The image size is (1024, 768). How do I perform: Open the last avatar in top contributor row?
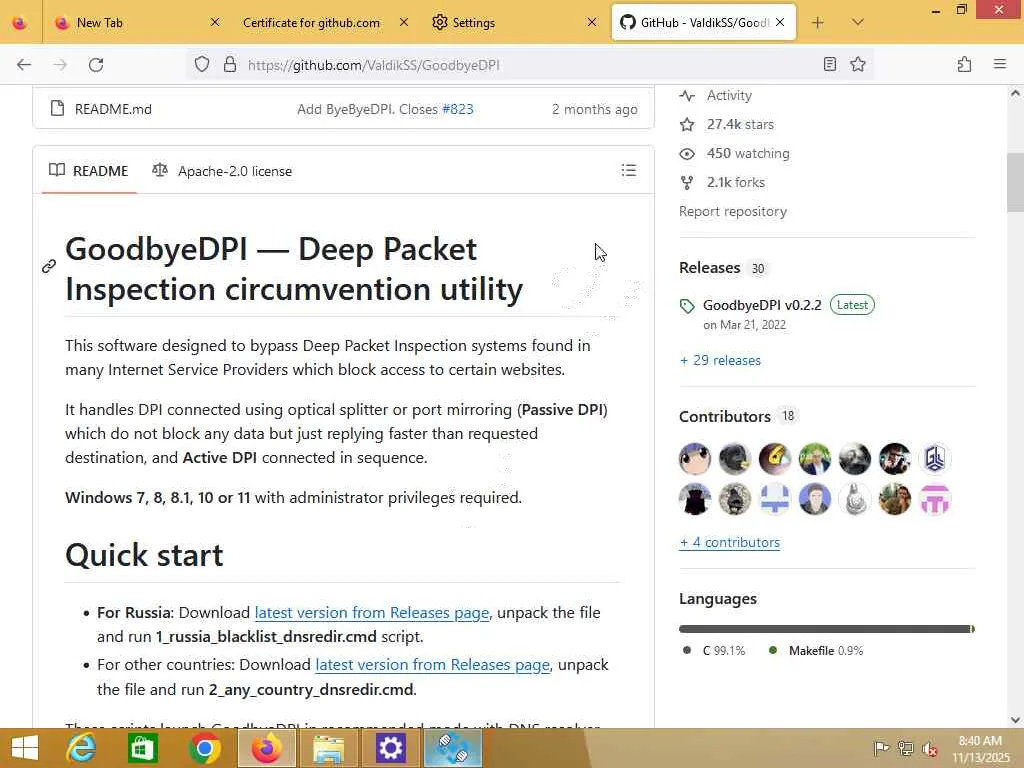[x=935, y=458]
